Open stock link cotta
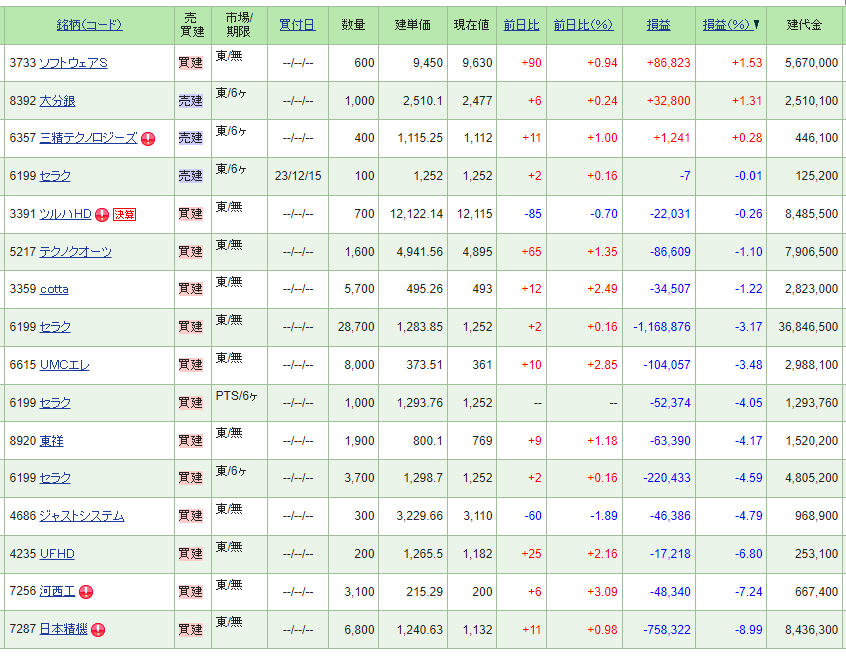This screenshot has height=659, width=846. tap(54, 289)
